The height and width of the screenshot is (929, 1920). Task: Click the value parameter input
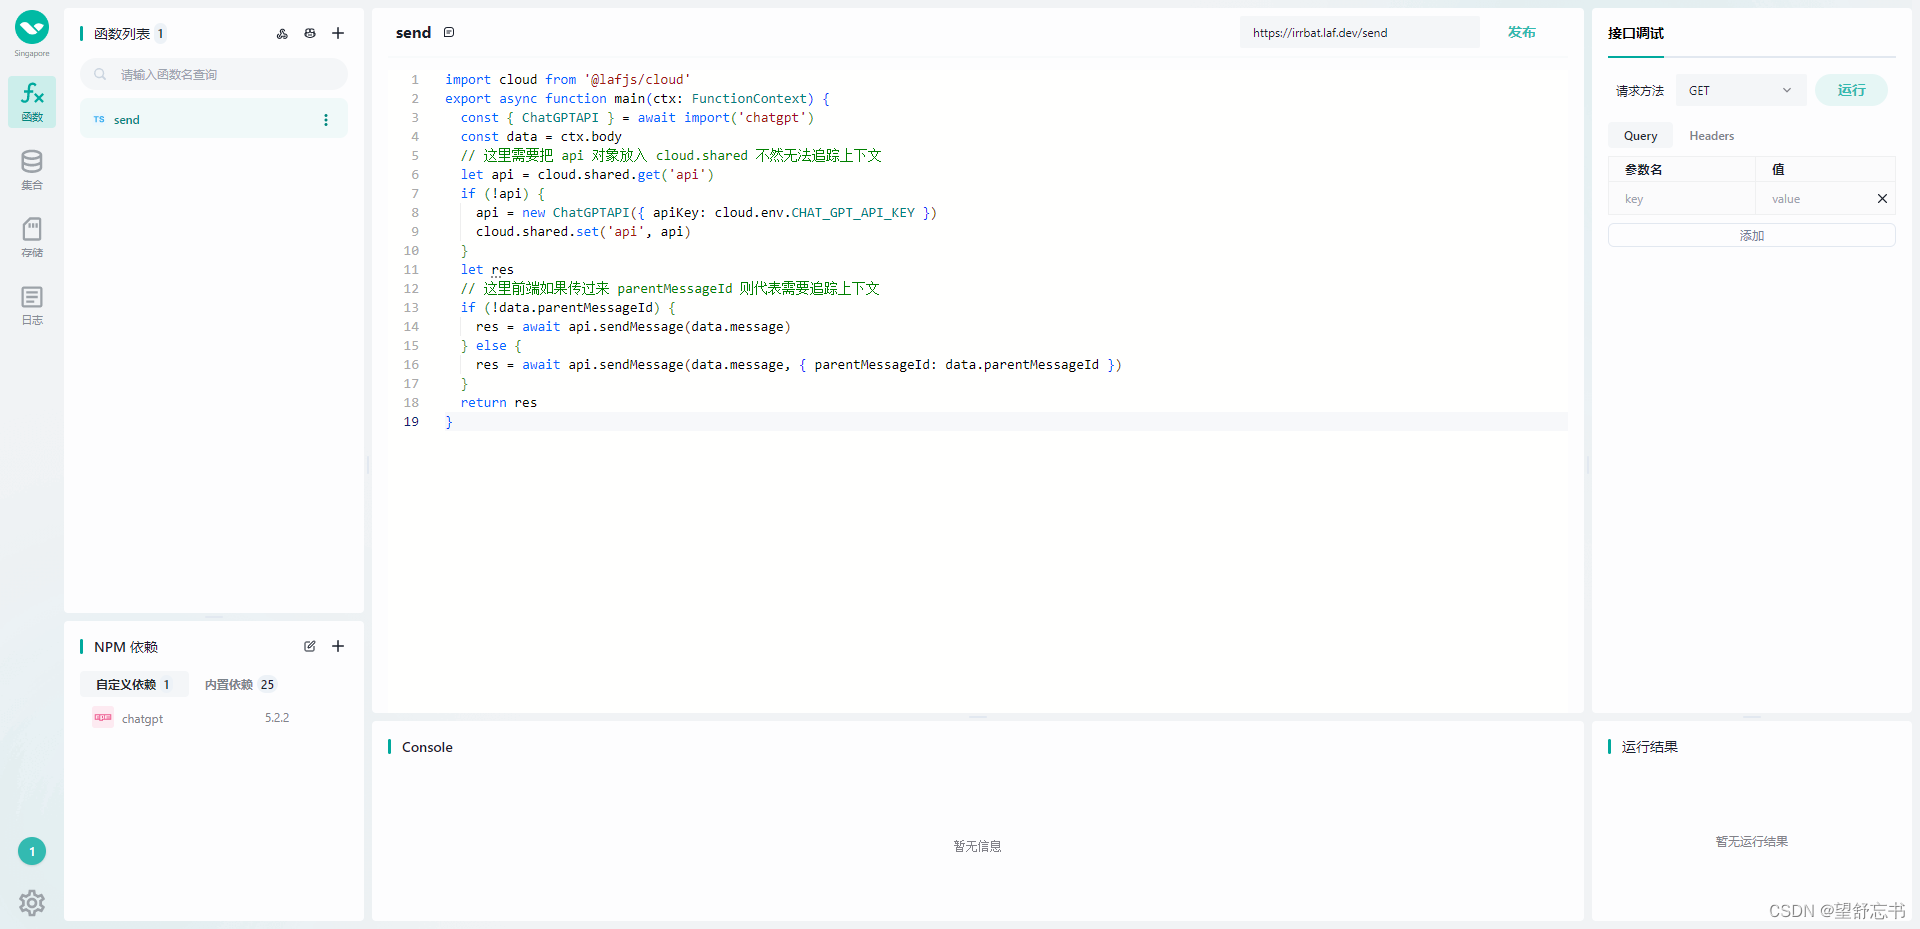pyautogui.click(x=1814, y=199)
